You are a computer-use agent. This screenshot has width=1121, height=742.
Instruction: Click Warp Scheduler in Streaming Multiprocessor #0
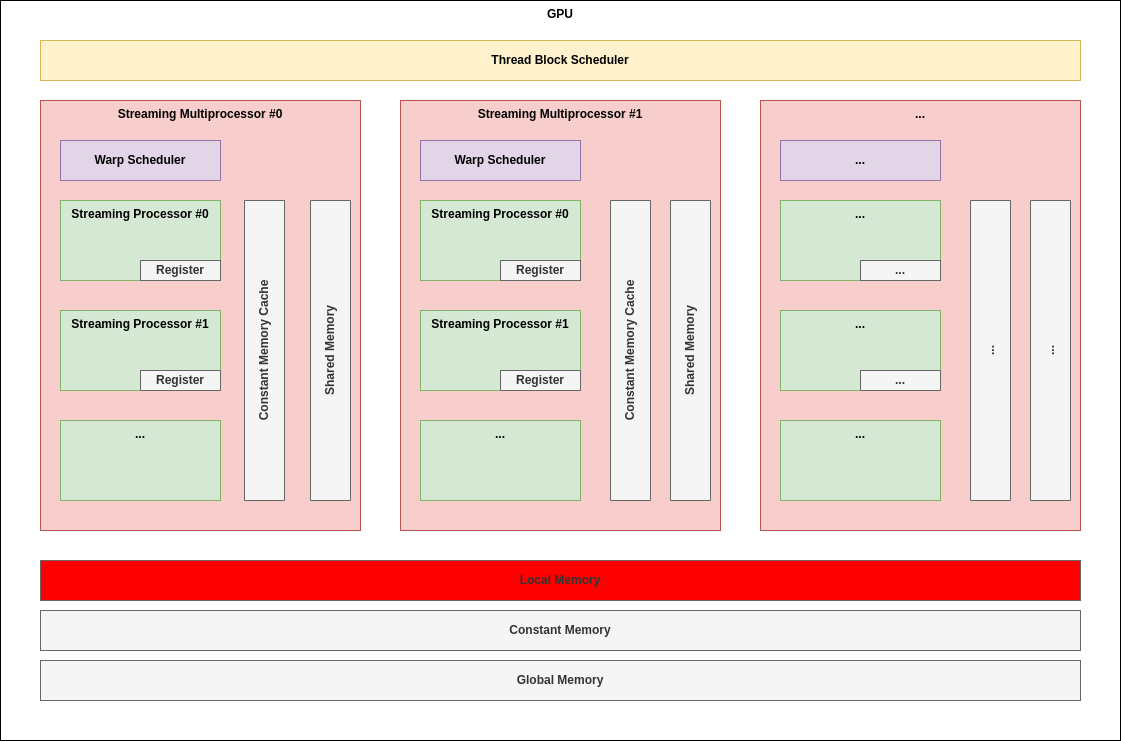click(140, 160)
